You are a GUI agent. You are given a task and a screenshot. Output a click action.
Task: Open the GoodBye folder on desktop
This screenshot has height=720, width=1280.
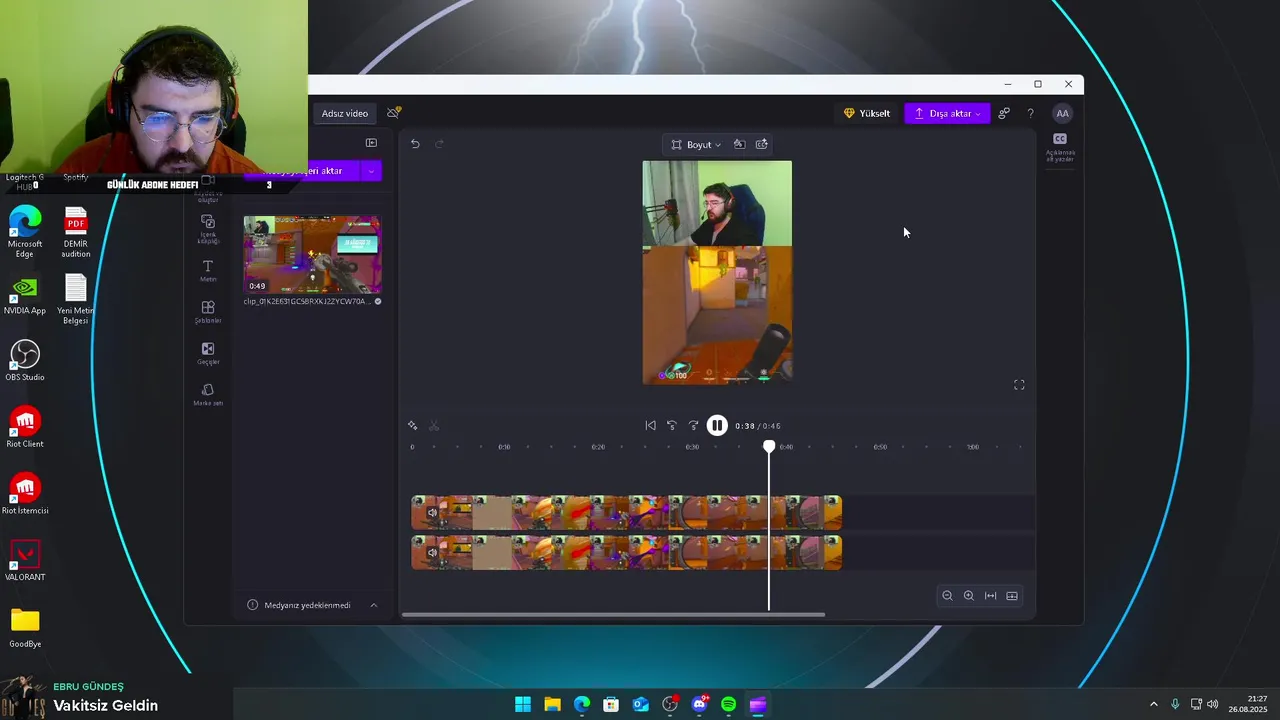click(25, 628)
